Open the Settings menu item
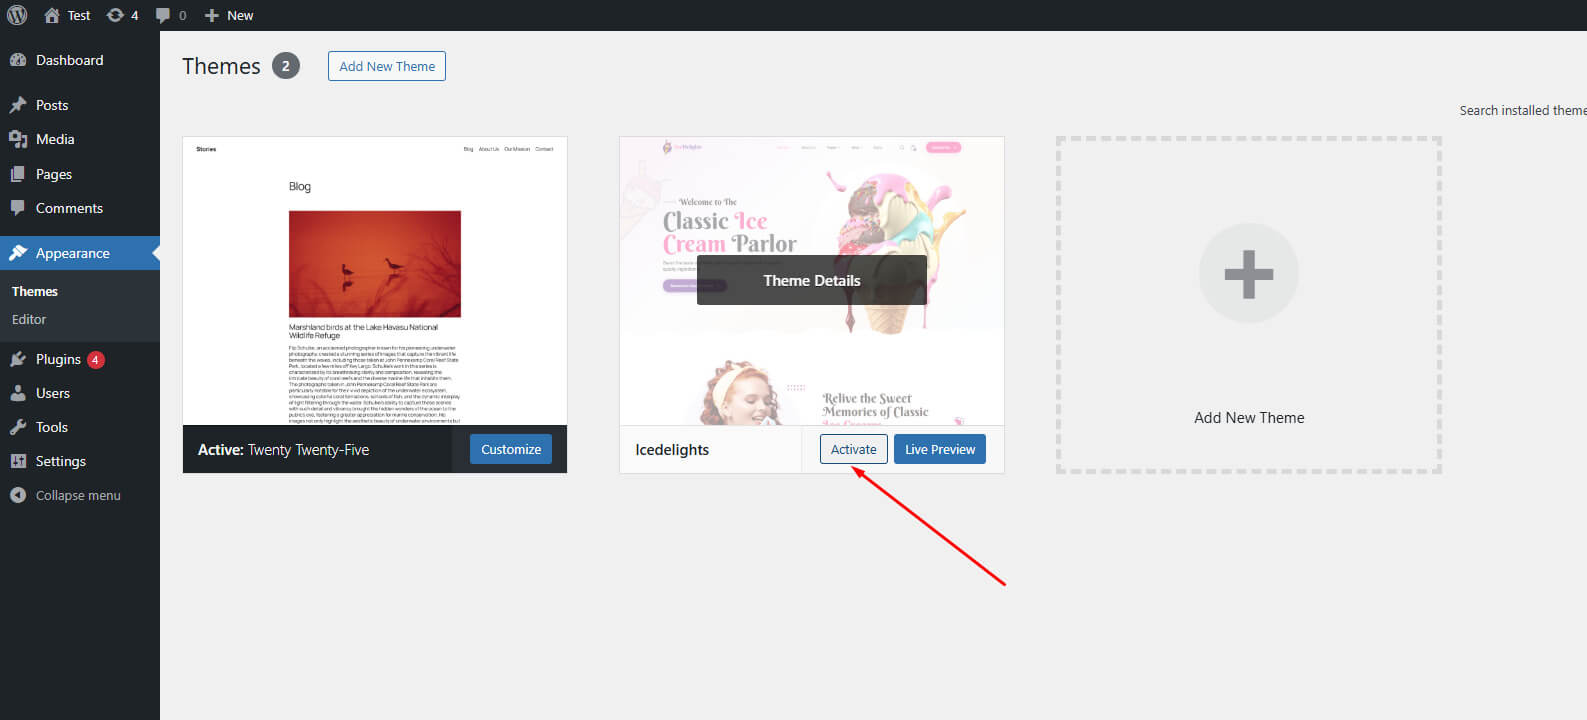 [x=80, y=461]
